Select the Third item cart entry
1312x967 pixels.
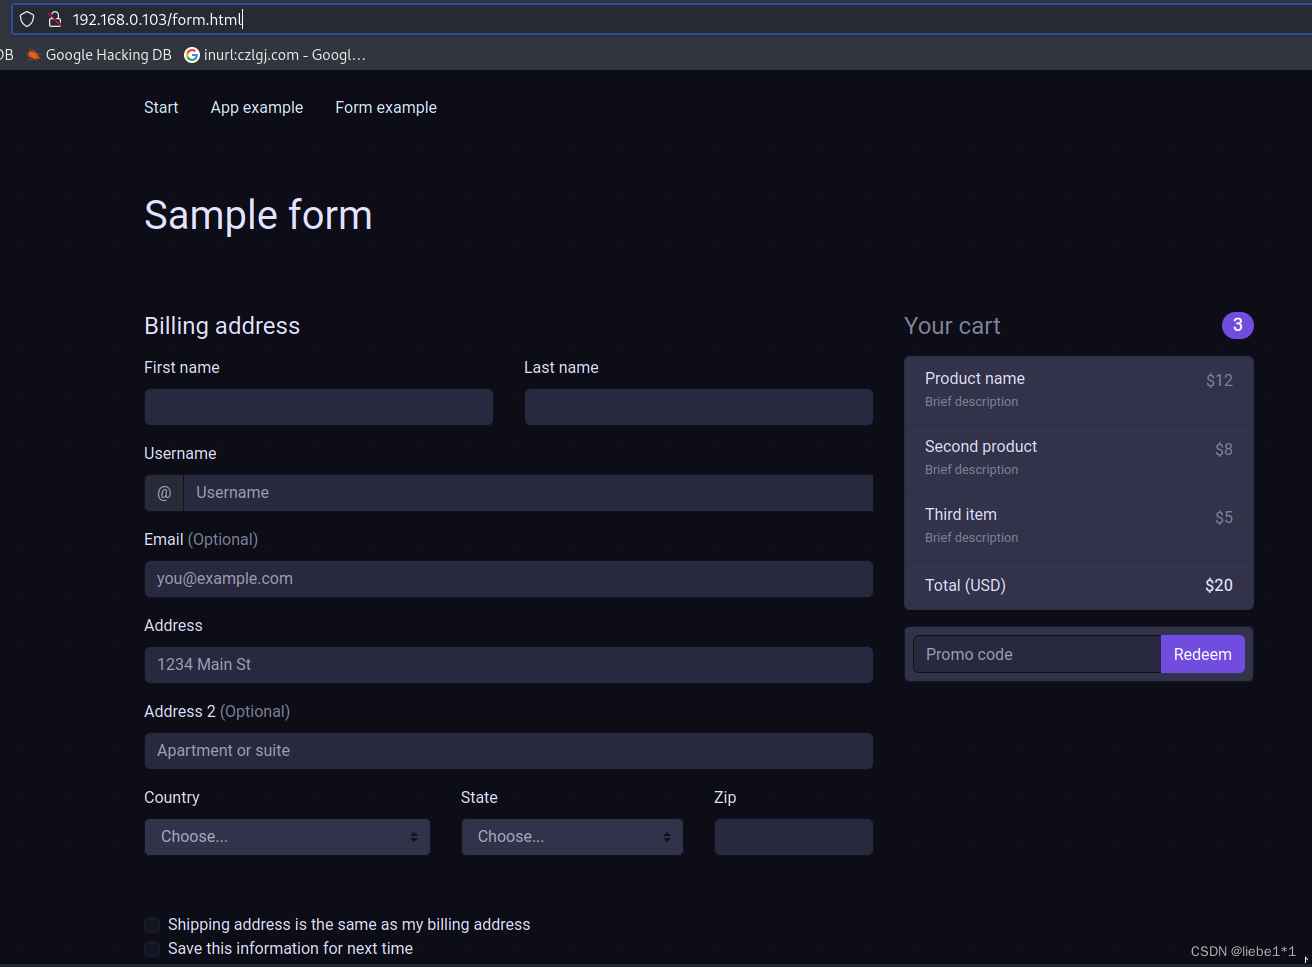[1079, 526]
